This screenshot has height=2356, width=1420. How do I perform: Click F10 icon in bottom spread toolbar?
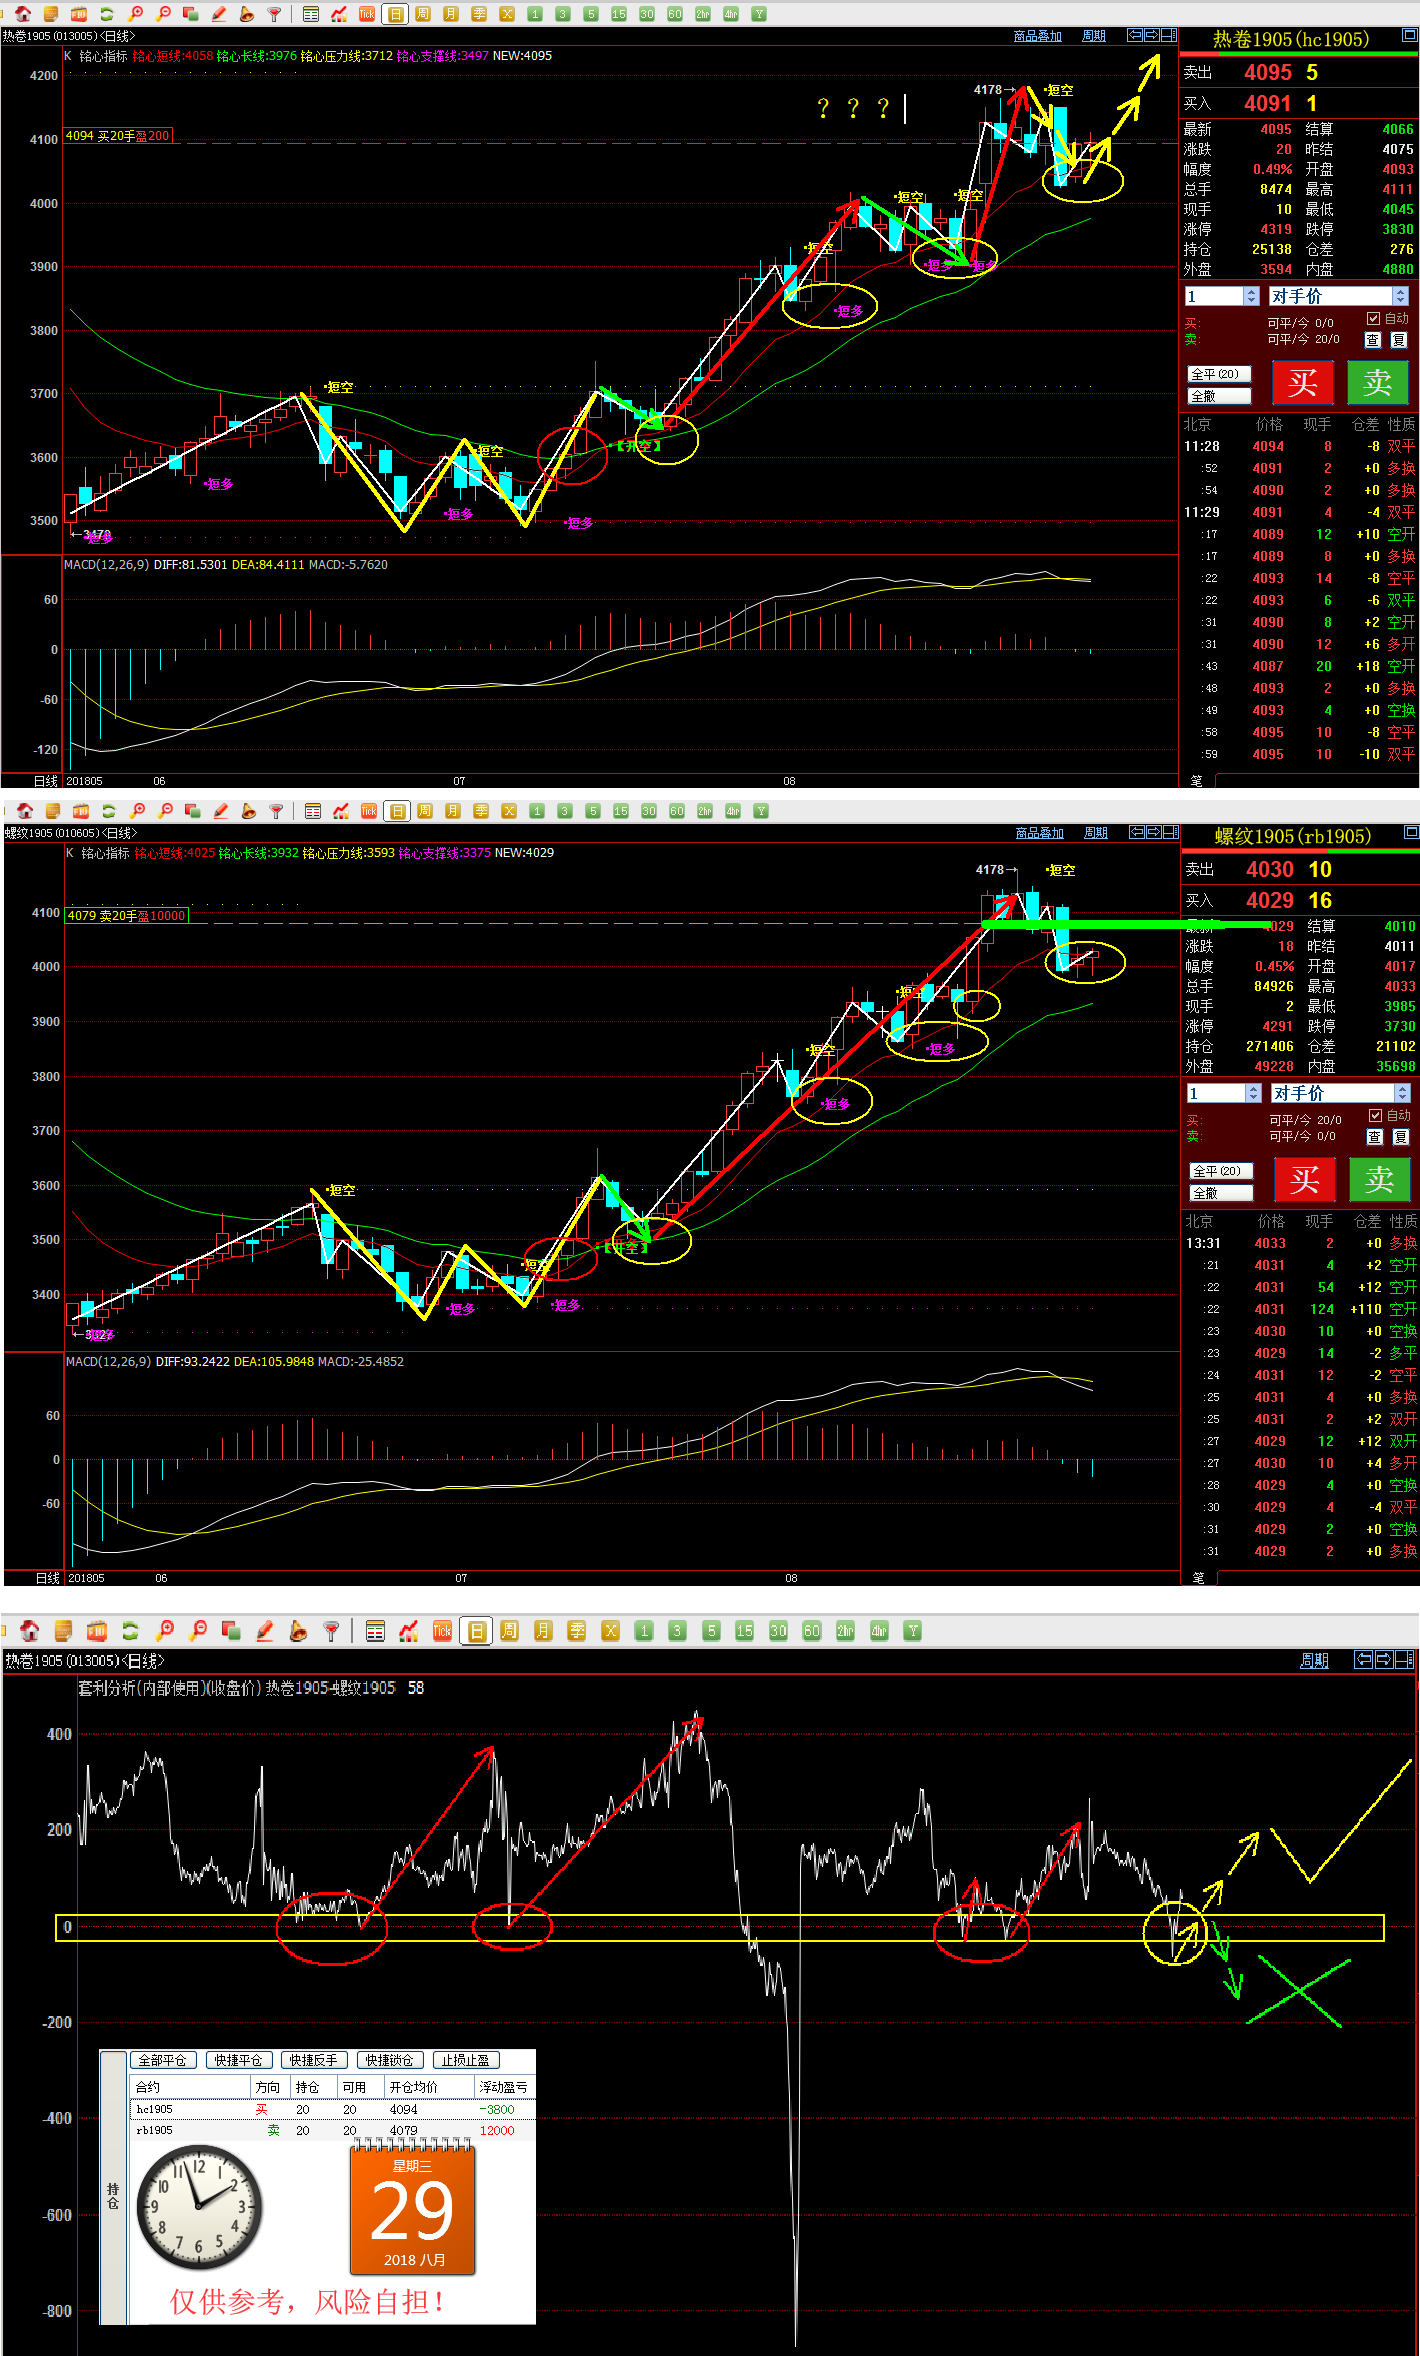(x=97, y=1631)
